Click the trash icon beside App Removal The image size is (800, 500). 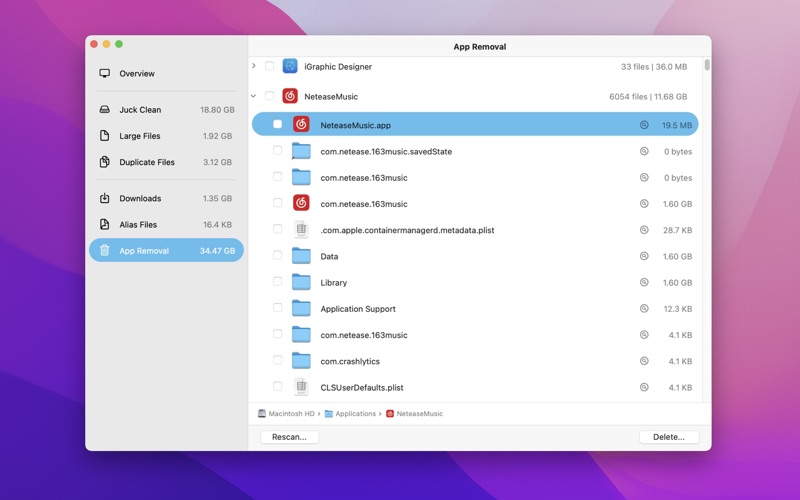(x=105, y=251)
